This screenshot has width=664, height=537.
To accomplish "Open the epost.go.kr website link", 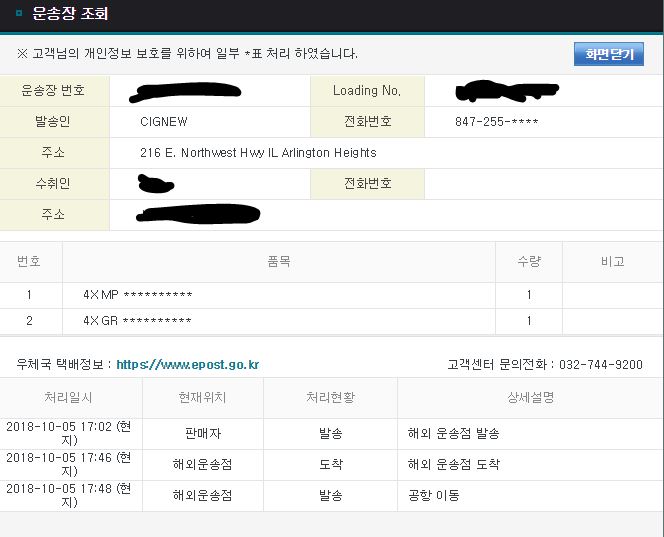I will pyautogui.click(x=187, y=365).
